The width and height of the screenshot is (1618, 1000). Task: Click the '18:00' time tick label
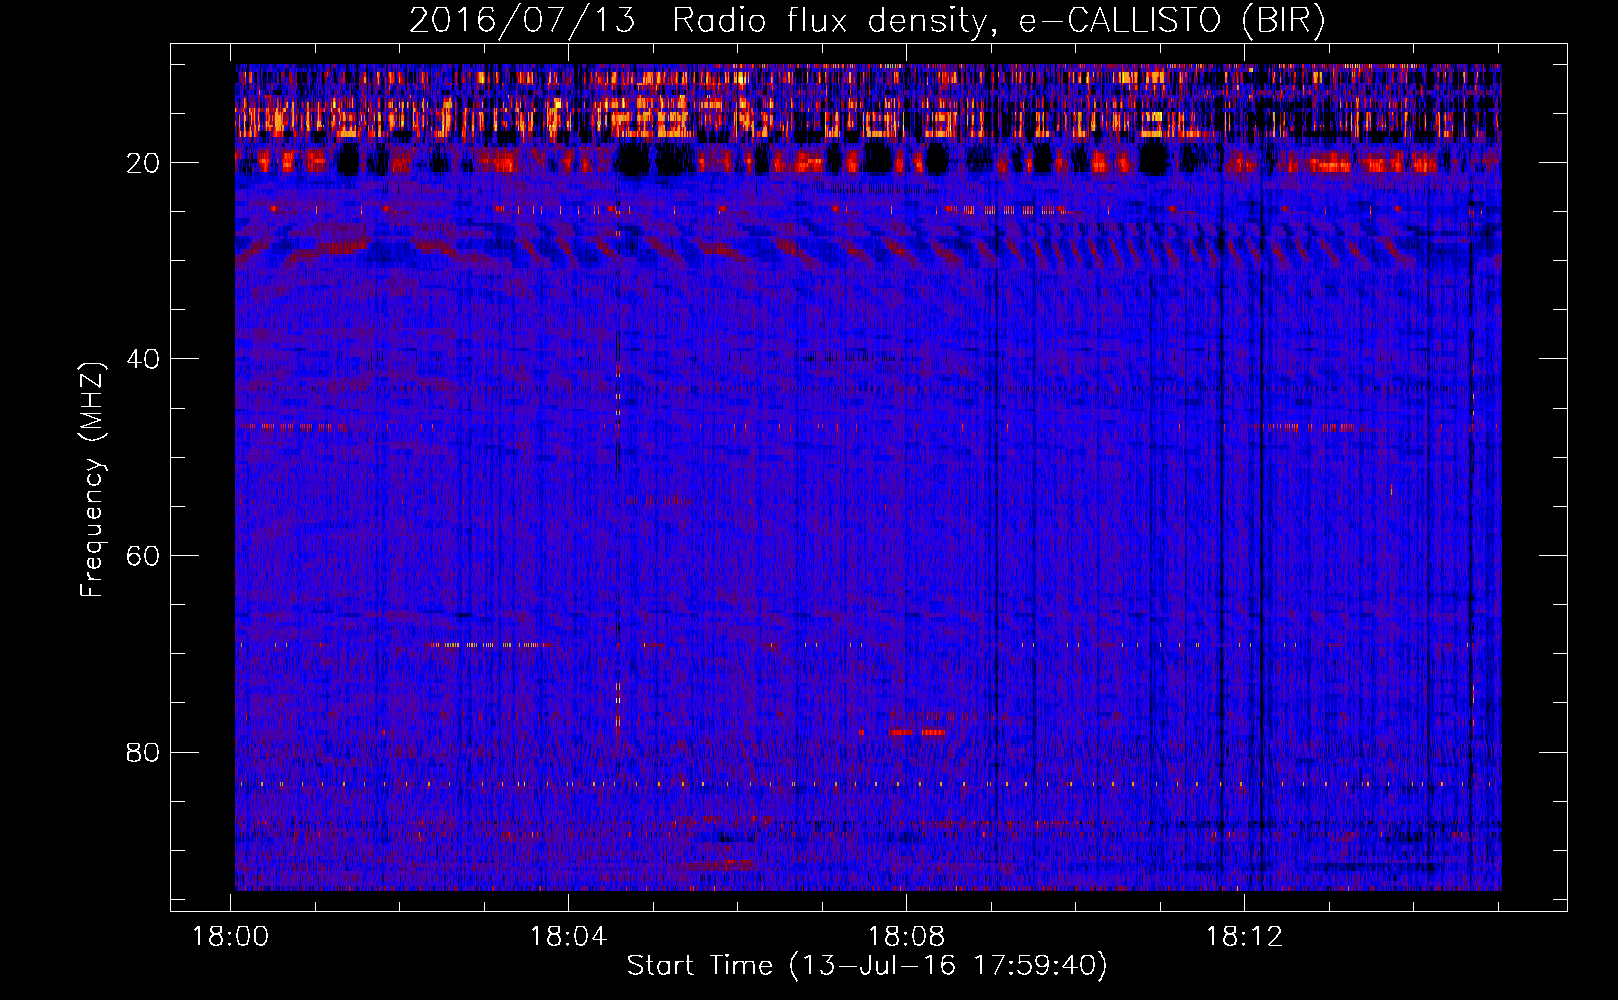click(231, 937)
